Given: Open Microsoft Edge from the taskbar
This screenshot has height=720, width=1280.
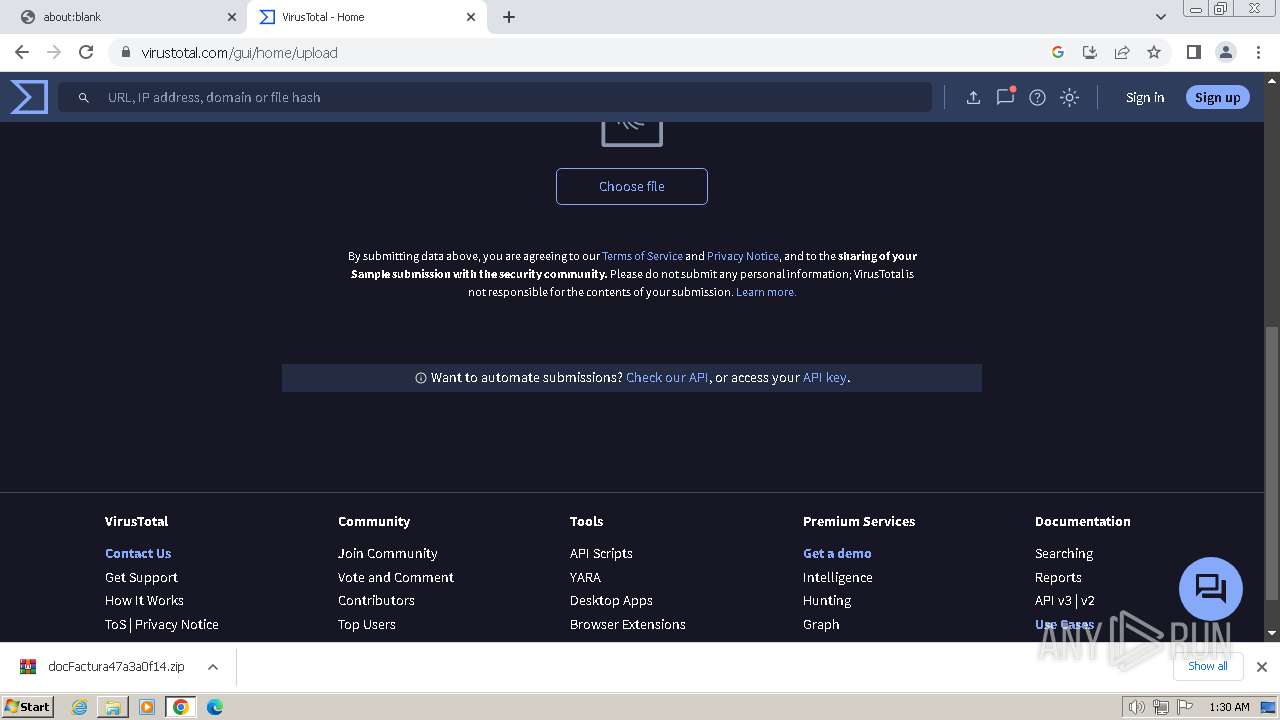Looking at the screenshot, I should [x=214, y=707].
